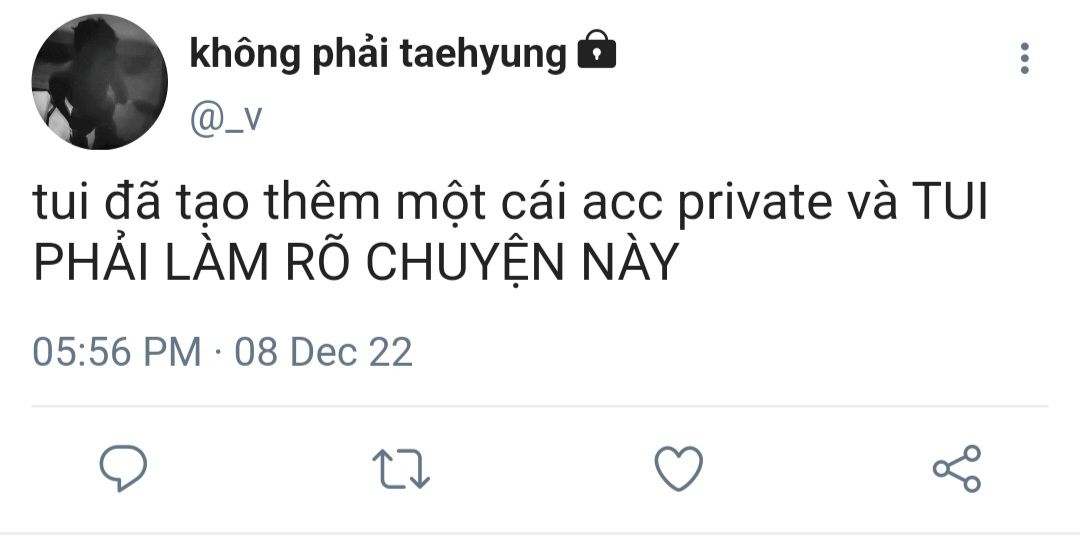Click the date '08 Dec 22'
This screenshot has height=543, width=1080.
323,352
